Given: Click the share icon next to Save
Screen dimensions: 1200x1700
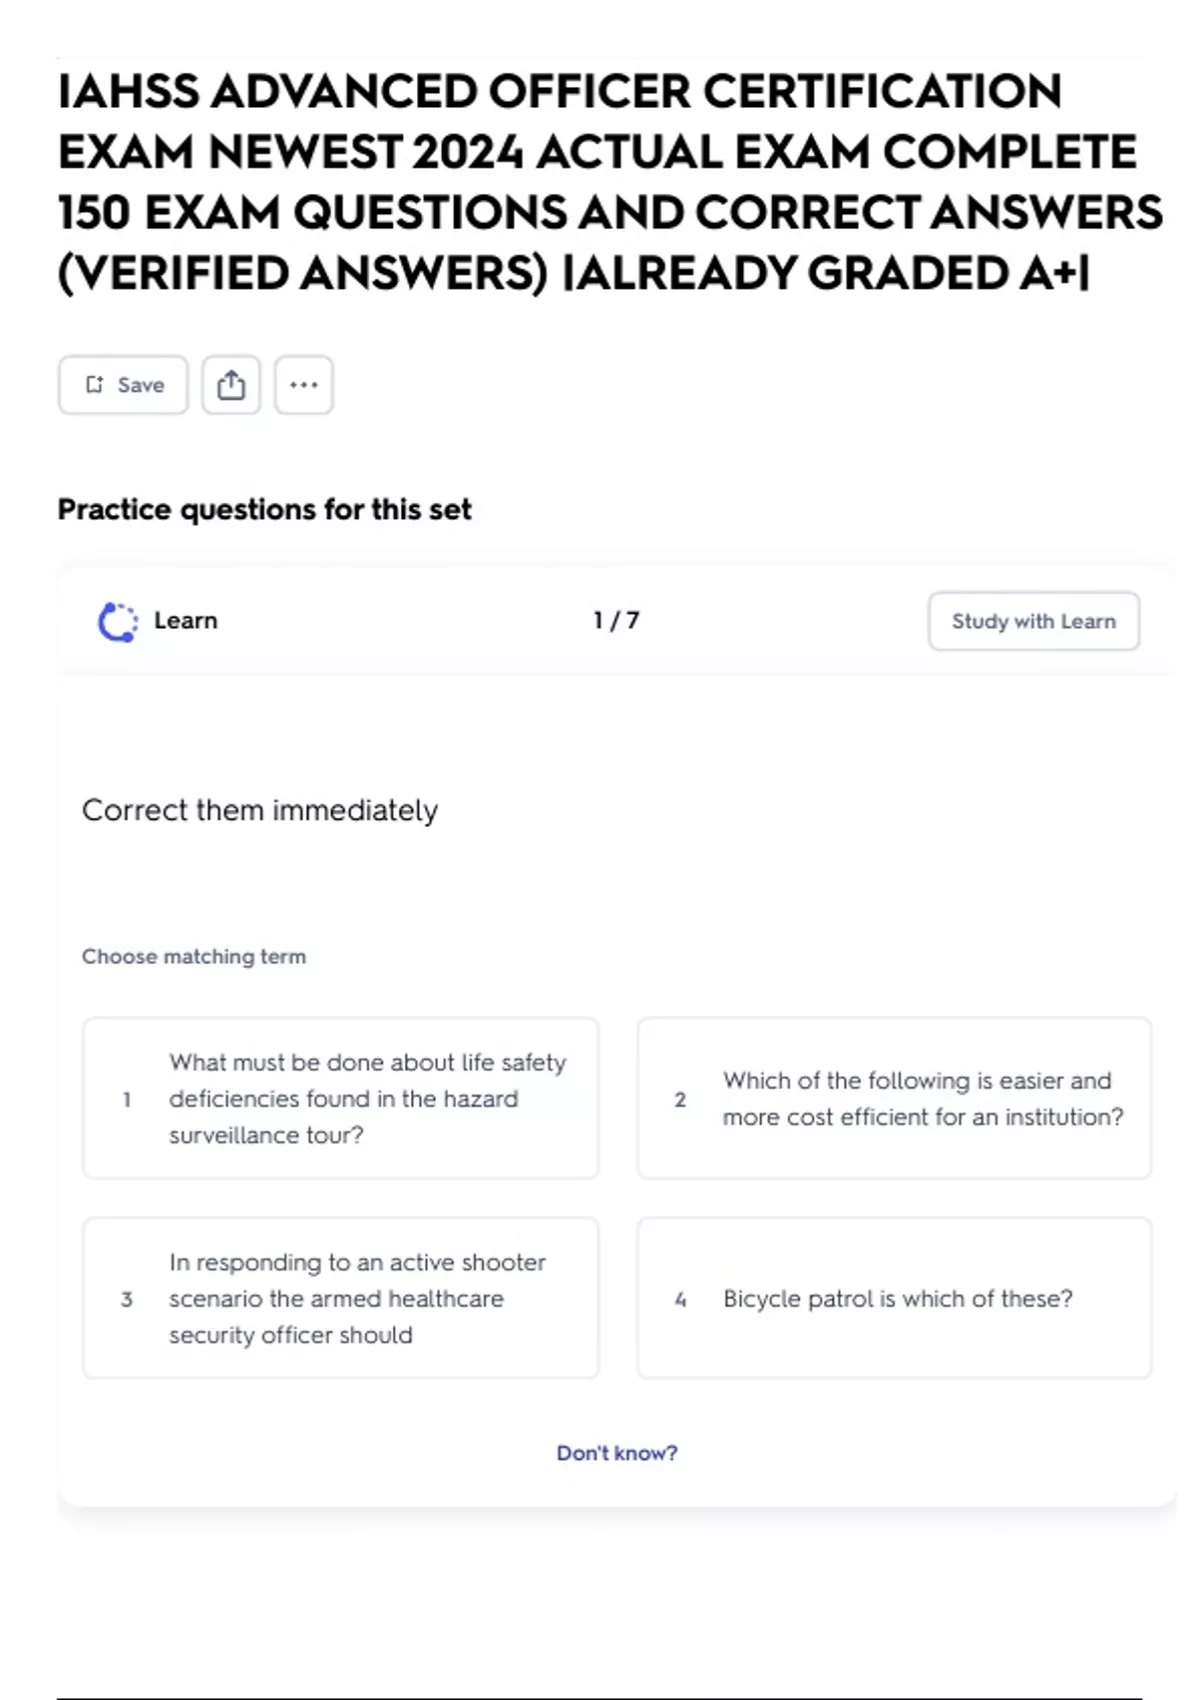Looking at the screenshot, I should coord(231,385).
